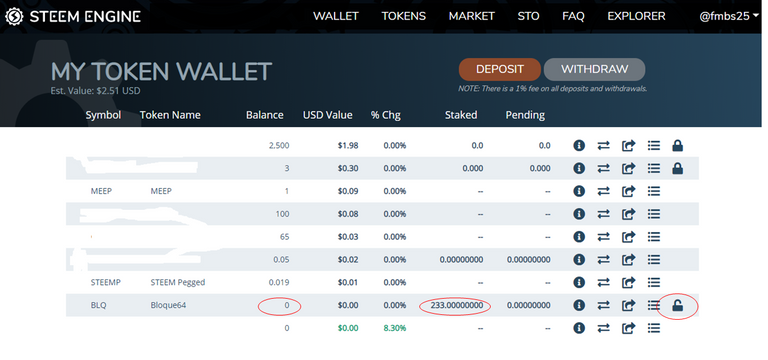Click the MY TOKEN WALLET heading
Screen dimensions: 768x360
pos(161,72)
